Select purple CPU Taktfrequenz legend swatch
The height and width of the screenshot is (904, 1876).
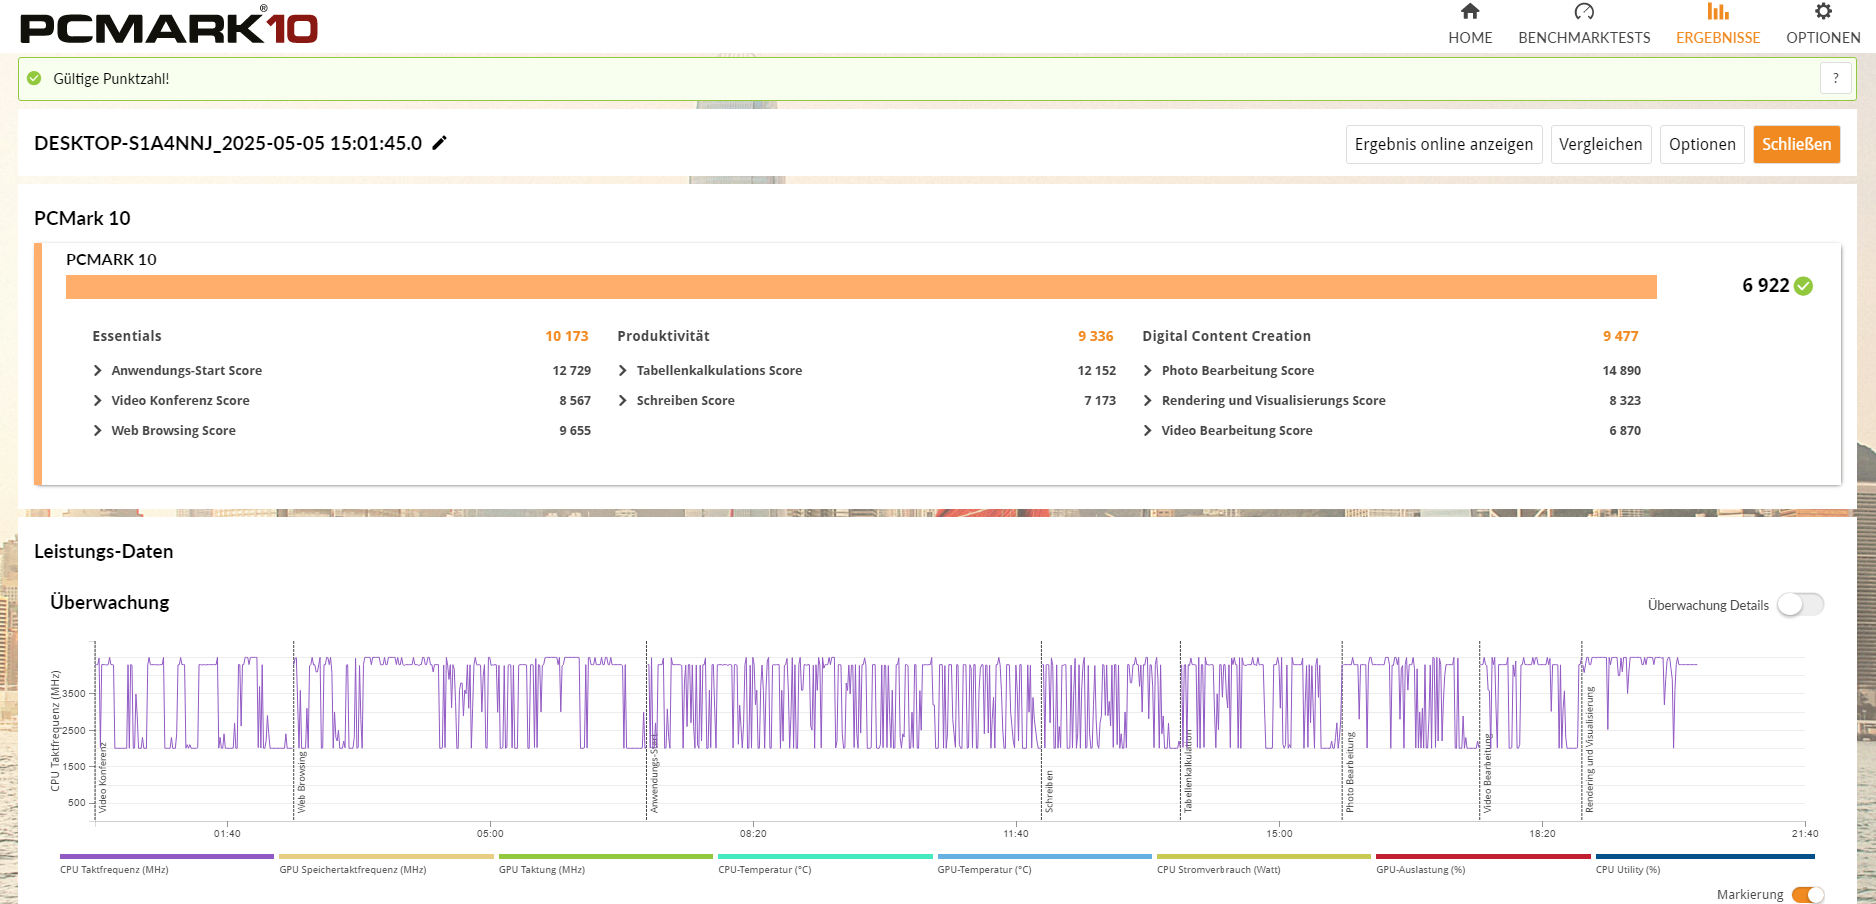[167, 856]
